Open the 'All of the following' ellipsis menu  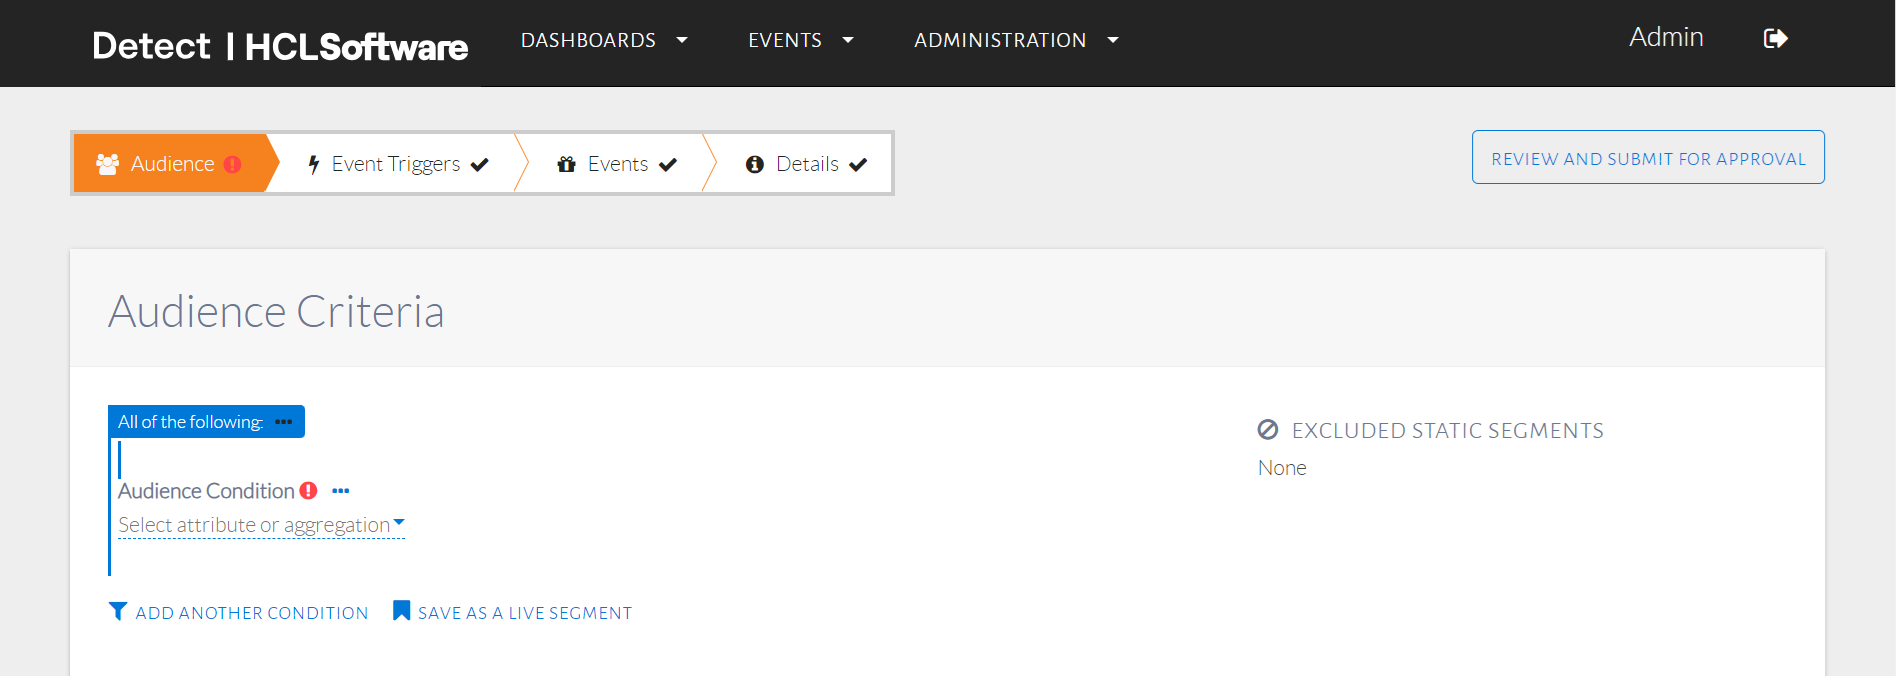tap(284, 422)
